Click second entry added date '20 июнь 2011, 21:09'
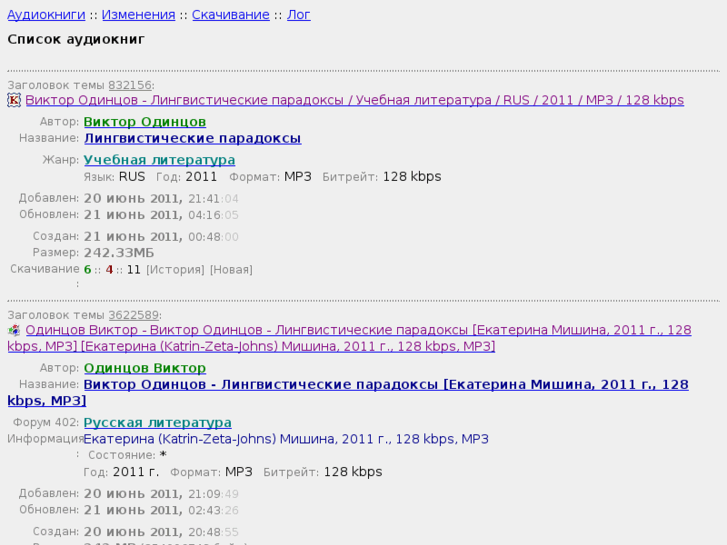727x545 pixels. 161,494
